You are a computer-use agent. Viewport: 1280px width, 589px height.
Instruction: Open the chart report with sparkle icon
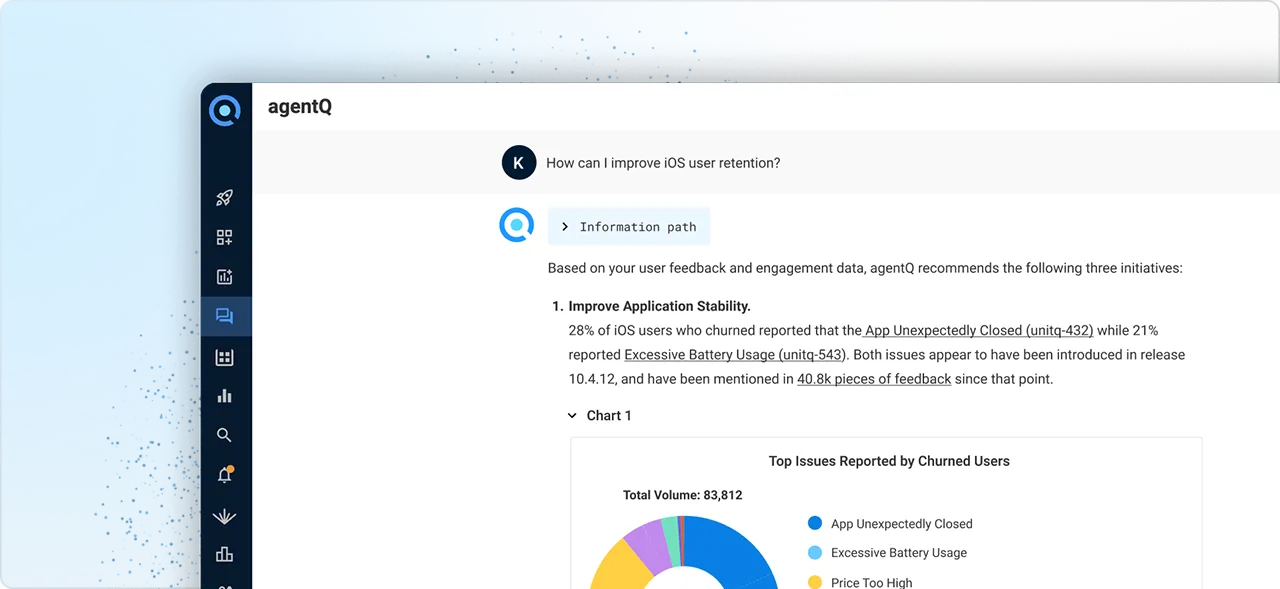[x=225, y=277]
